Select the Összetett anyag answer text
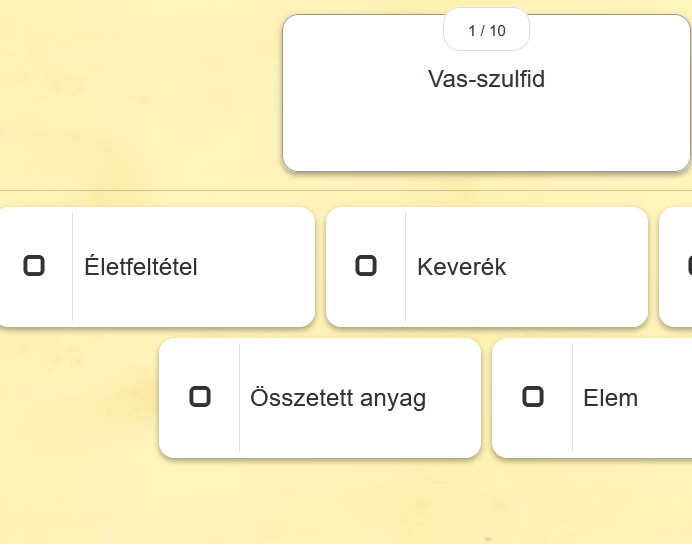692x545 pixels. click(338, 398)
